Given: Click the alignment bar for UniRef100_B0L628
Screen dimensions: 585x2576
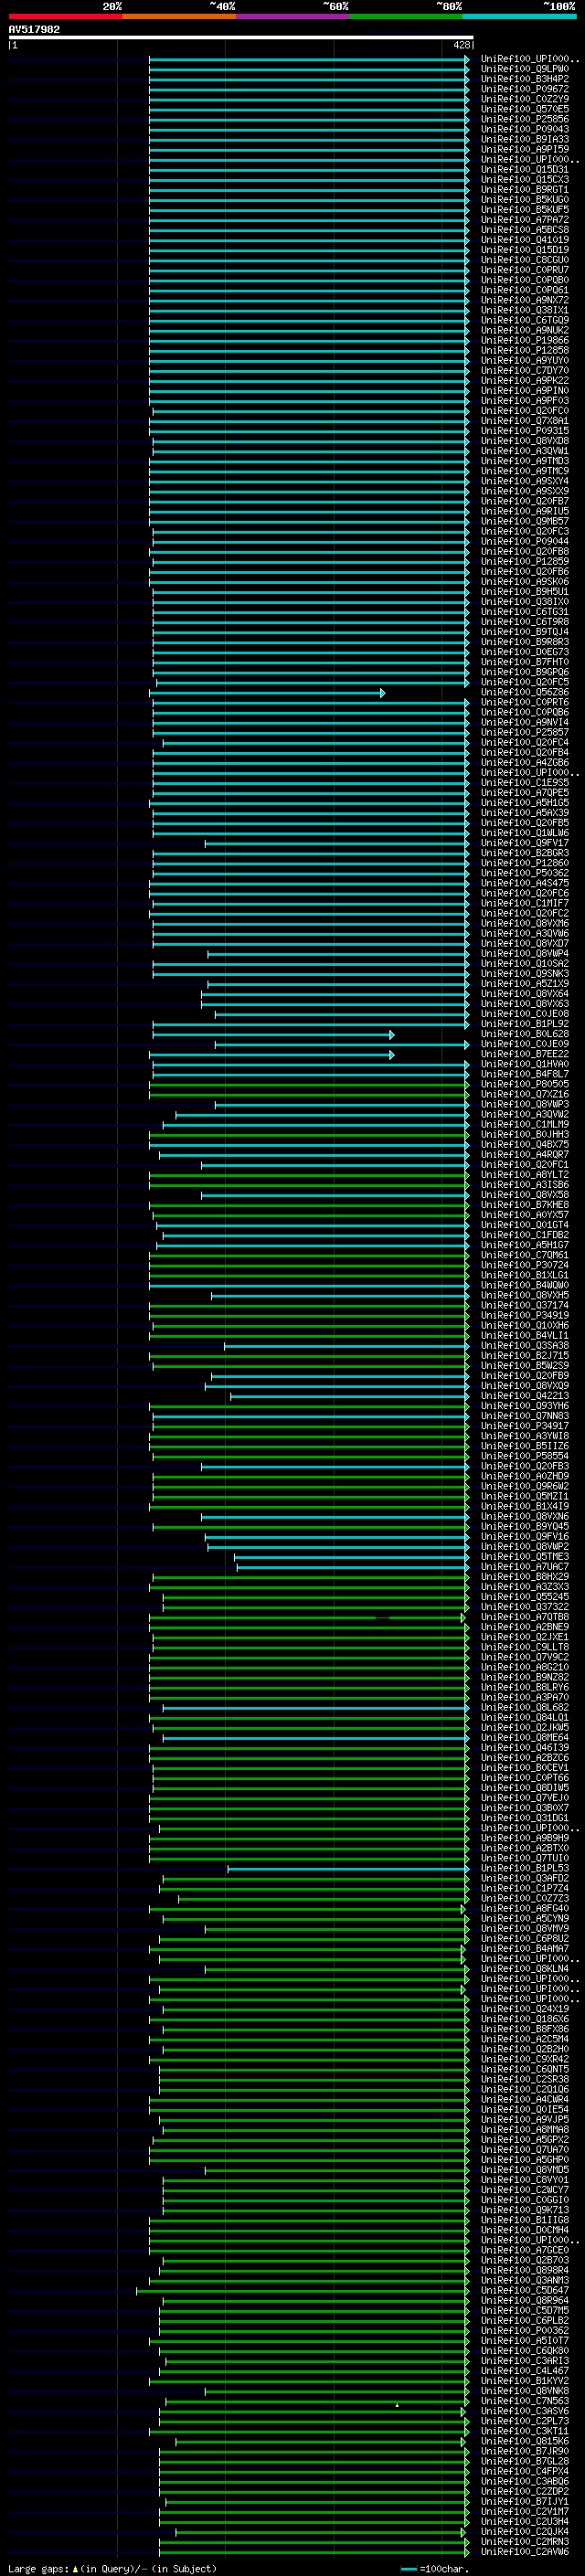Looking at the screenshot, I should (273, 1035).
